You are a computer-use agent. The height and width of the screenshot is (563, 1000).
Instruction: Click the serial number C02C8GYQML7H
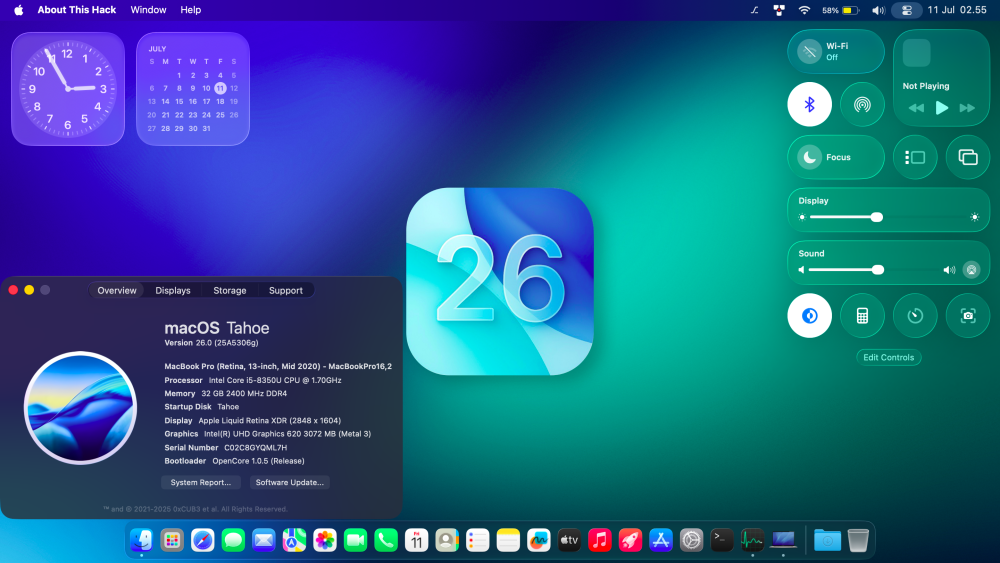click(x=255, y=448)
